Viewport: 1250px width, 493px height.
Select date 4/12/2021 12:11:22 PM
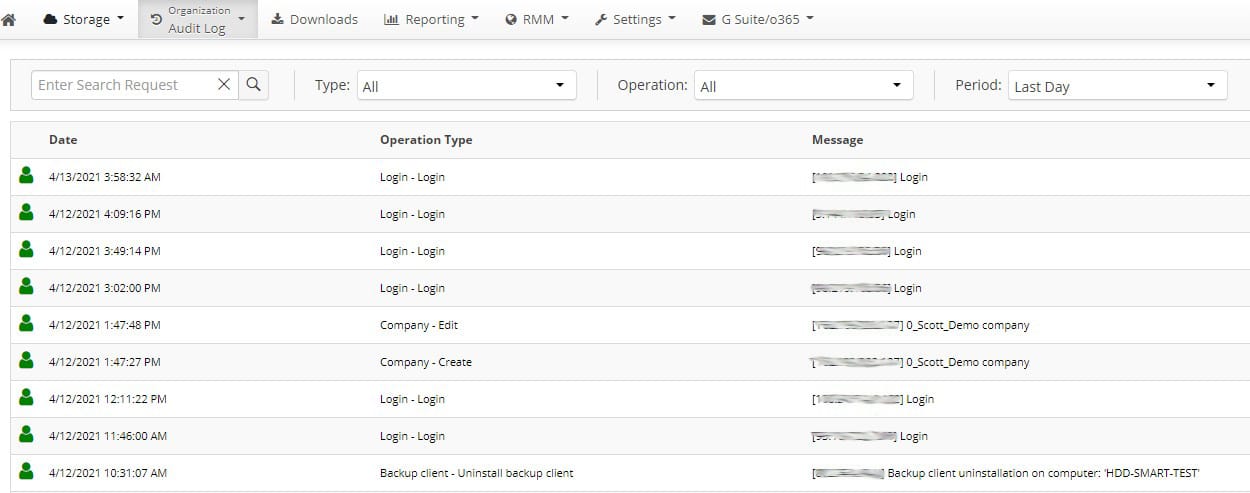pyautogui.click(x=108, y=399)
